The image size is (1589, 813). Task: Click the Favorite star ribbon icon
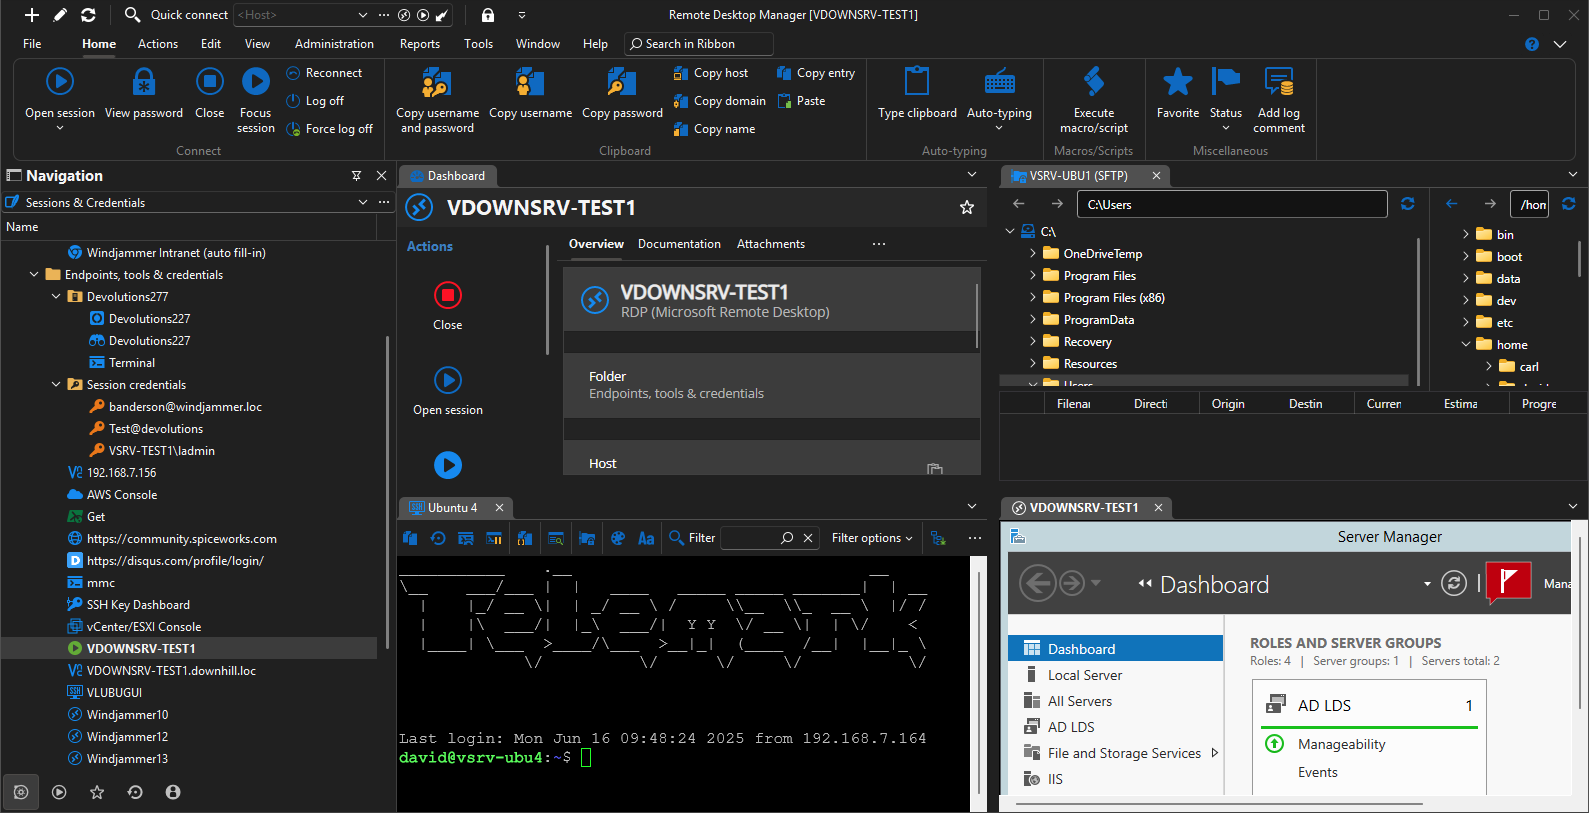click(x=1178, y=81)
